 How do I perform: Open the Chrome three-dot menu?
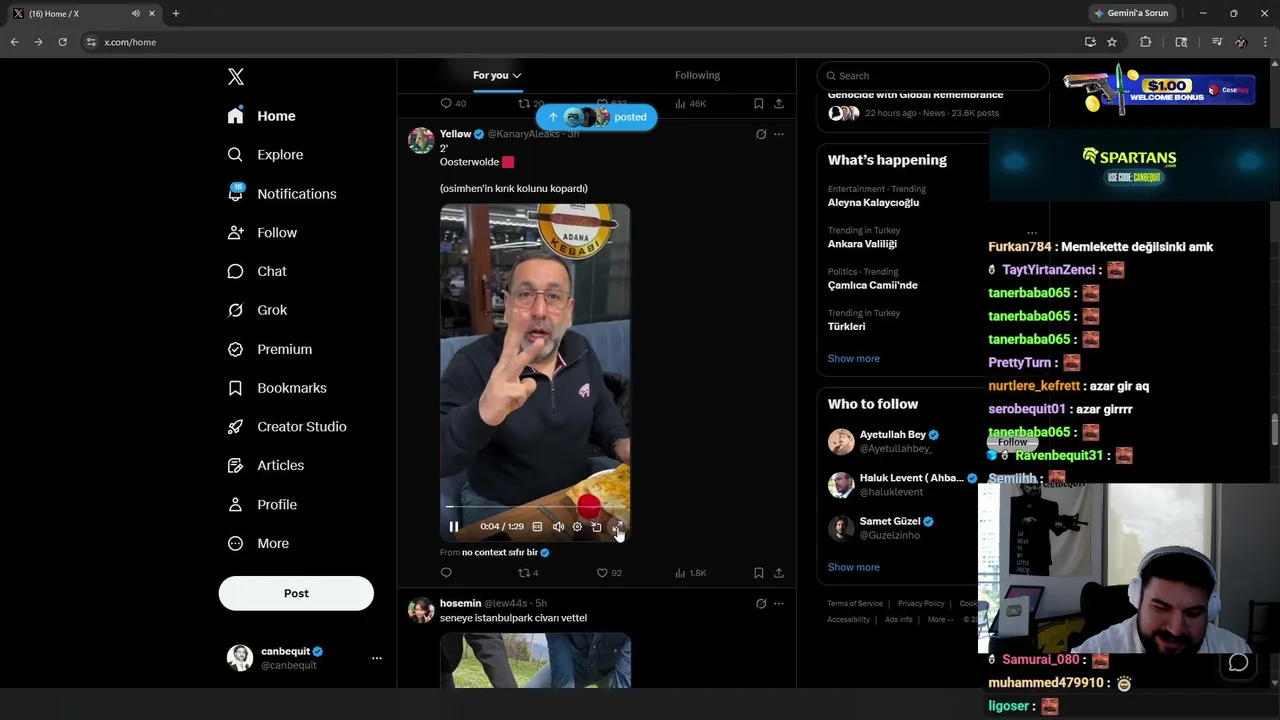pos(1266,42)
